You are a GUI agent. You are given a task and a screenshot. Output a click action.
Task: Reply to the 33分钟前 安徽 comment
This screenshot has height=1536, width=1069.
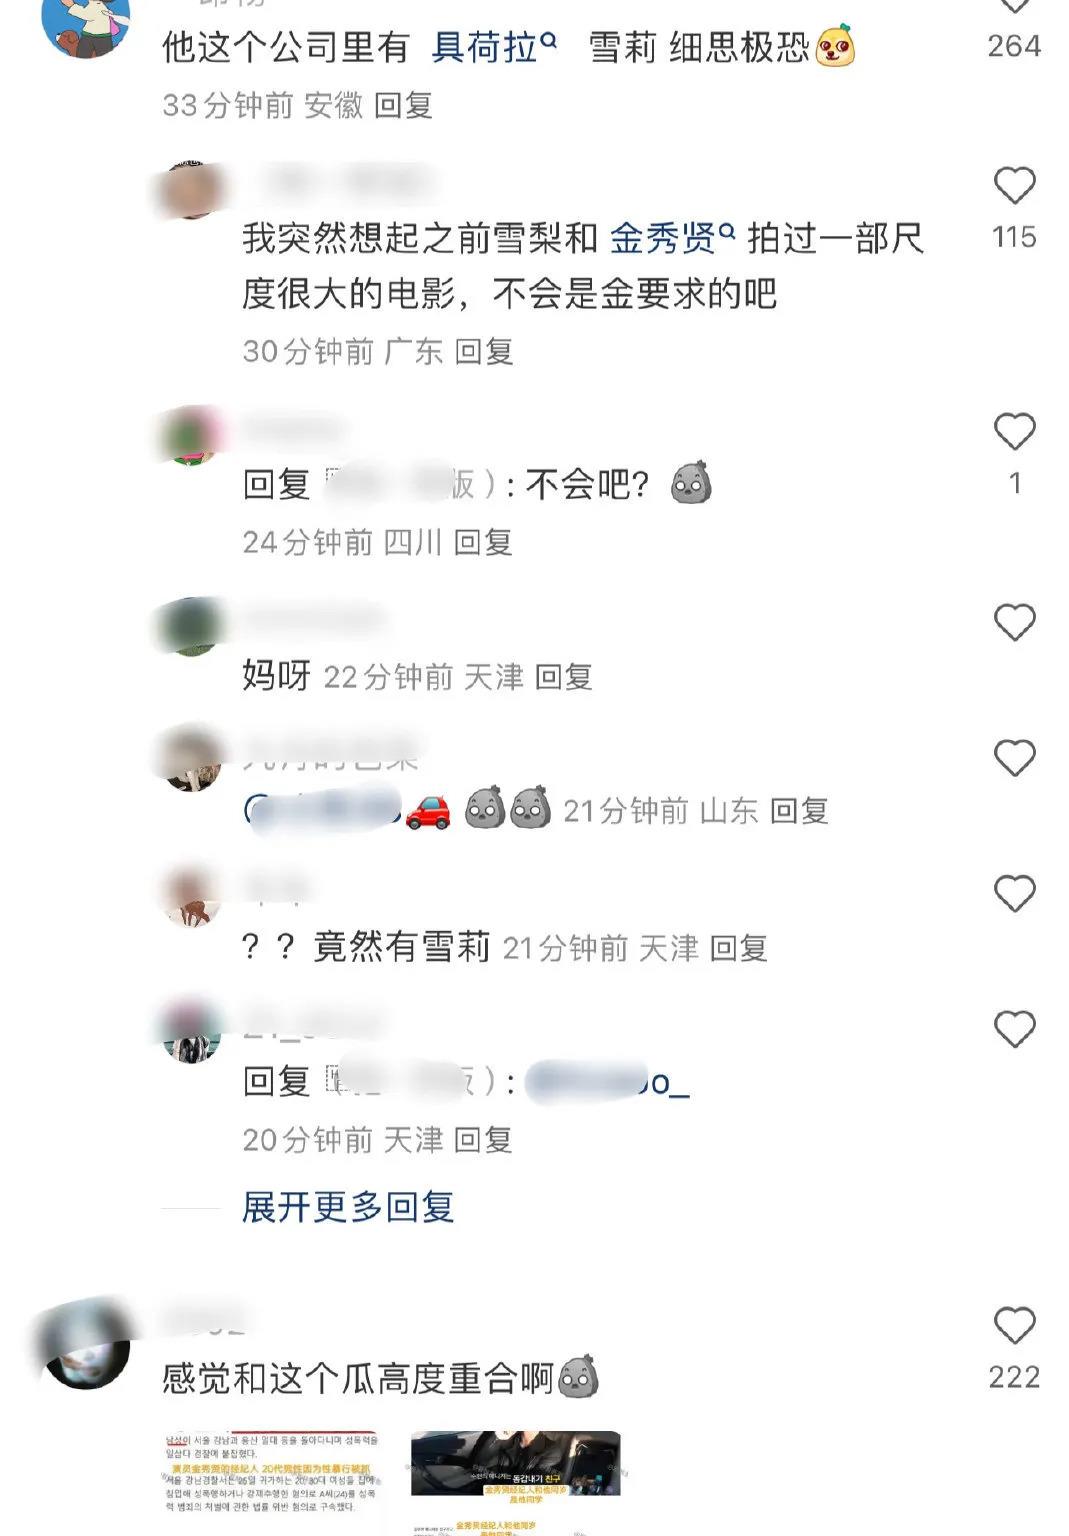tap(403, 105)
